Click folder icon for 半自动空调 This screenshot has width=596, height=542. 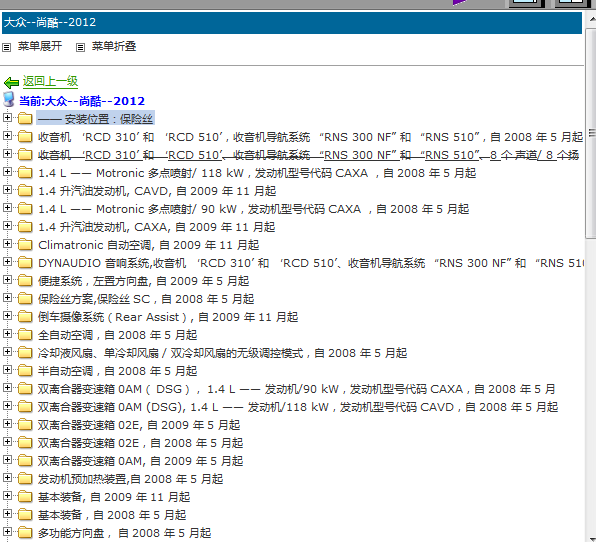pyautogui.click(x=25, y=371)
